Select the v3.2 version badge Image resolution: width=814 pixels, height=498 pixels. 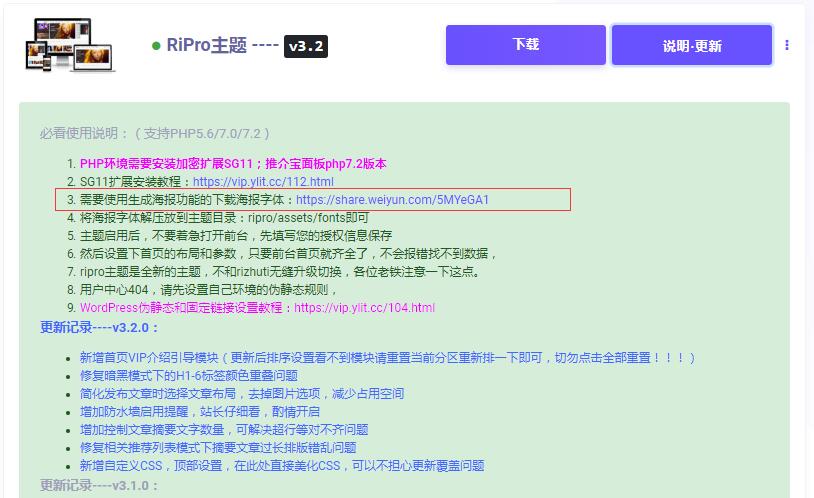306,46
